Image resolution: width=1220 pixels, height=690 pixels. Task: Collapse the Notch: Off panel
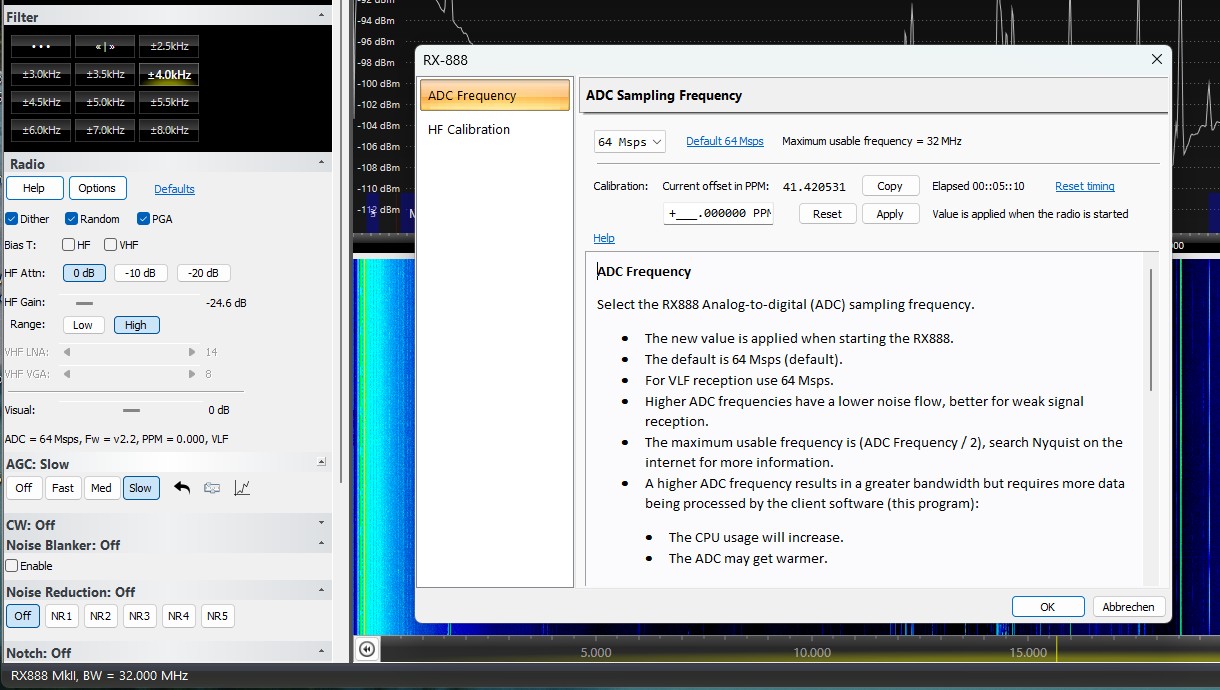(x=321, y=651)
